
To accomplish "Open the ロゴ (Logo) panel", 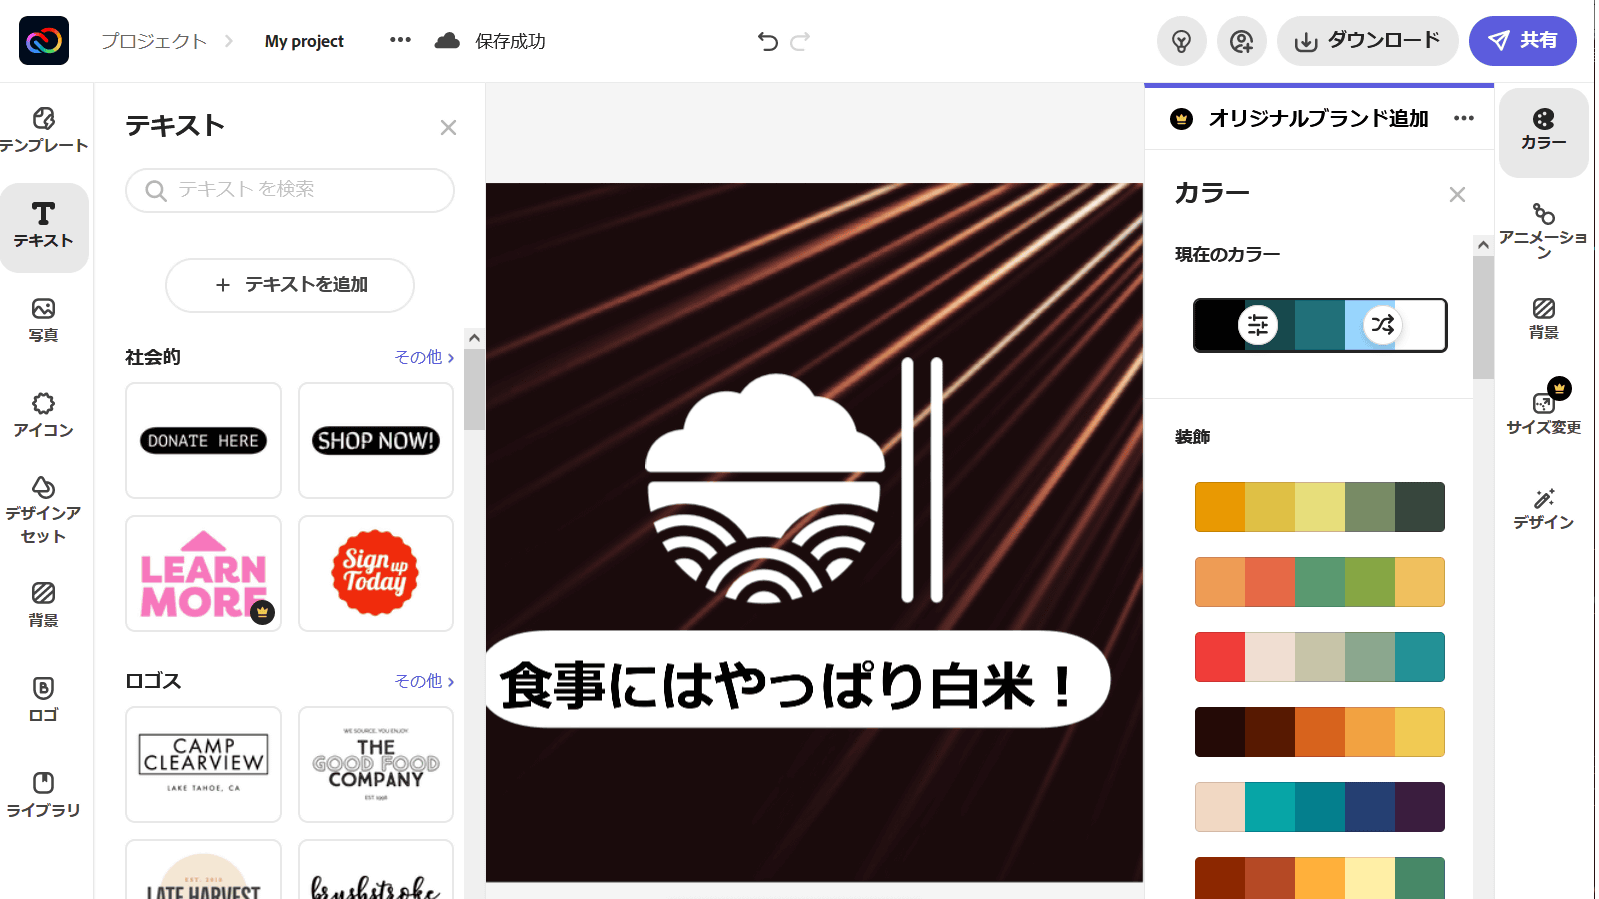I will (x=44, y=700).
